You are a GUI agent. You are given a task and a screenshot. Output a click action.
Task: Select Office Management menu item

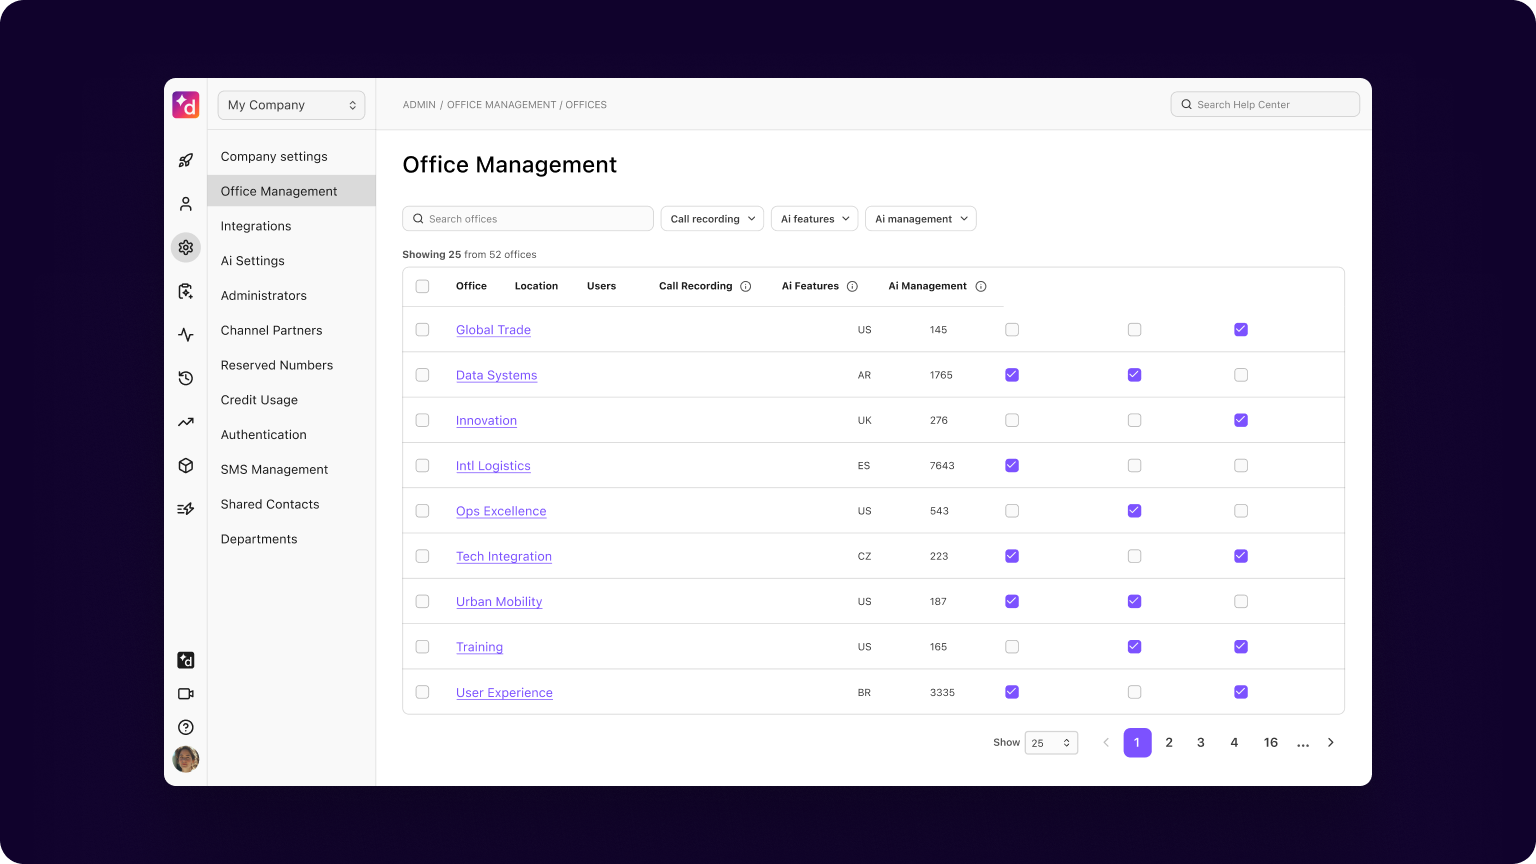coord(291,191)
